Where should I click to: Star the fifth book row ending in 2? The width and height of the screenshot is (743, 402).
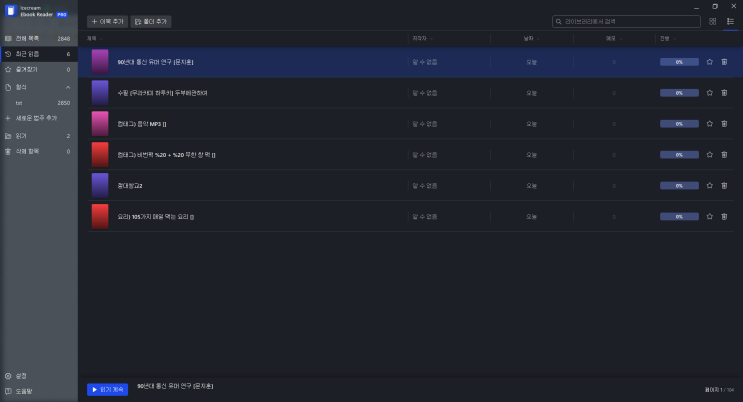pyautogui.click(x=709, y=185)
